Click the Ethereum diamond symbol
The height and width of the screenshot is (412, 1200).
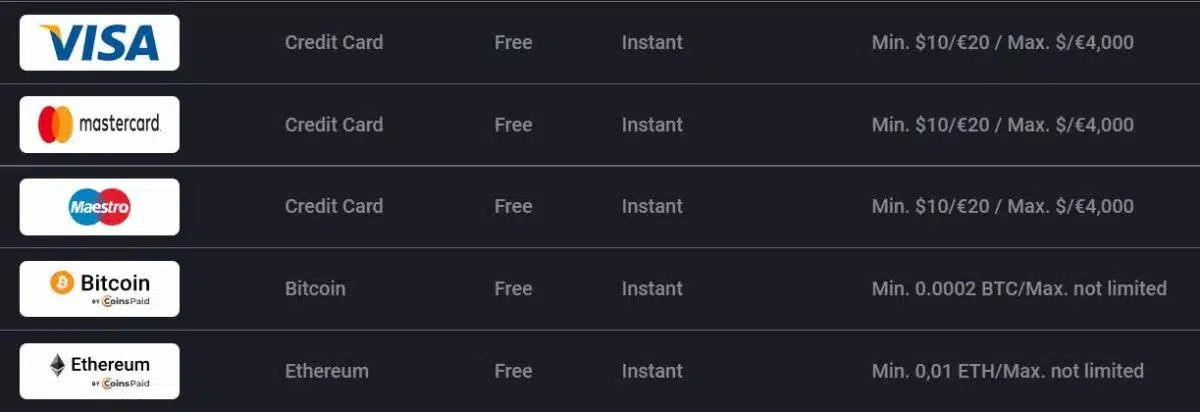[58, 366]
